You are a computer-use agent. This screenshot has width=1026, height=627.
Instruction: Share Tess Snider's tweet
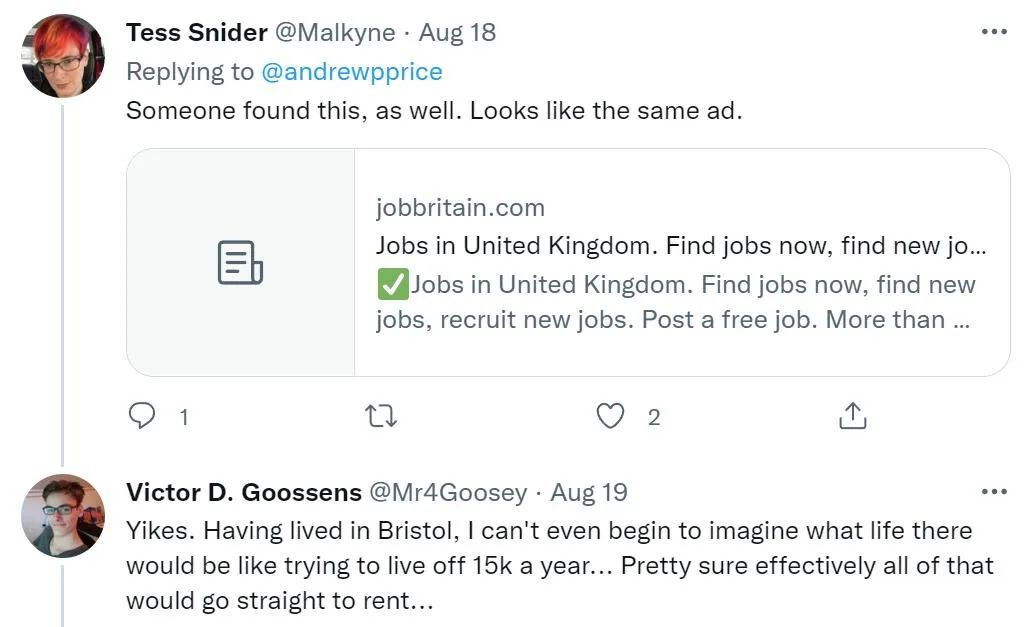point(852,416)
